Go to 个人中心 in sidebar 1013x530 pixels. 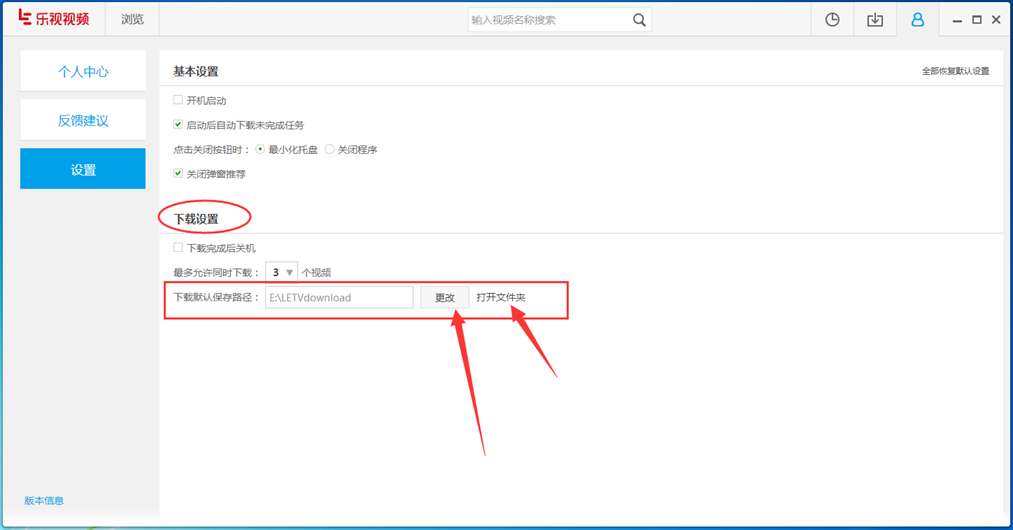(x=83, y=71)
